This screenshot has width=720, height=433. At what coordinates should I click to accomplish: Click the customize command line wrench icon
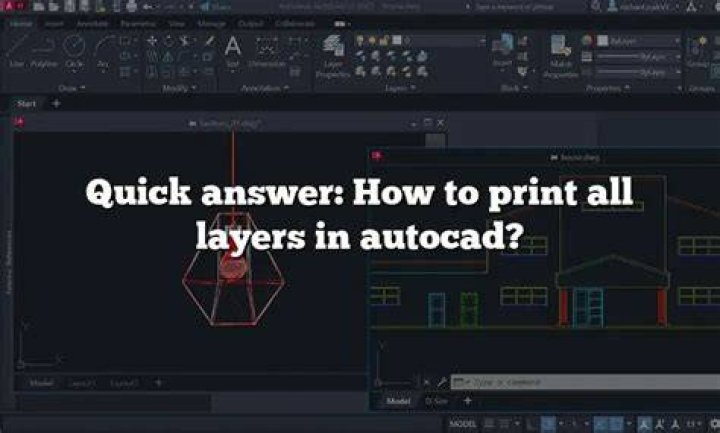[x=441, y=382]
